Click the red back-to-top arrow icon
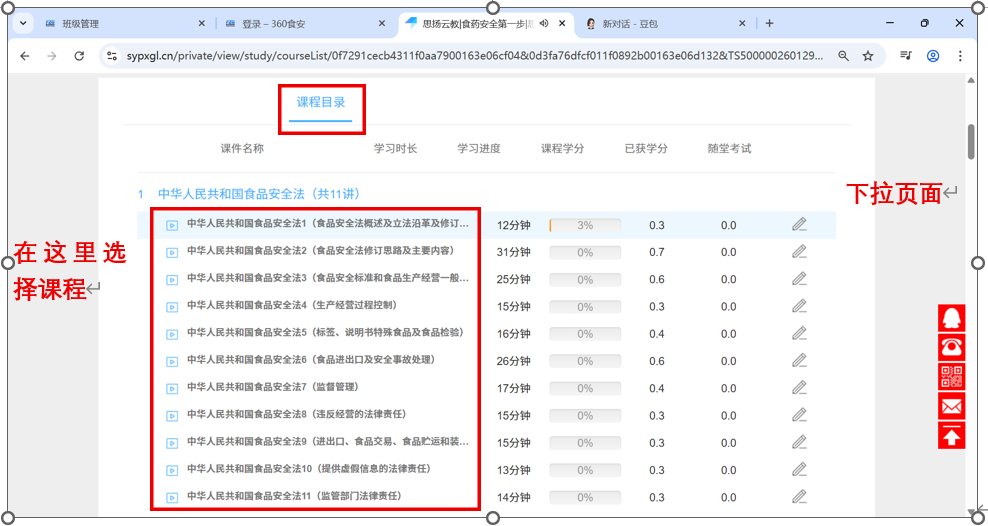Viewport: 988px width, 526px height. click(952, 435)
